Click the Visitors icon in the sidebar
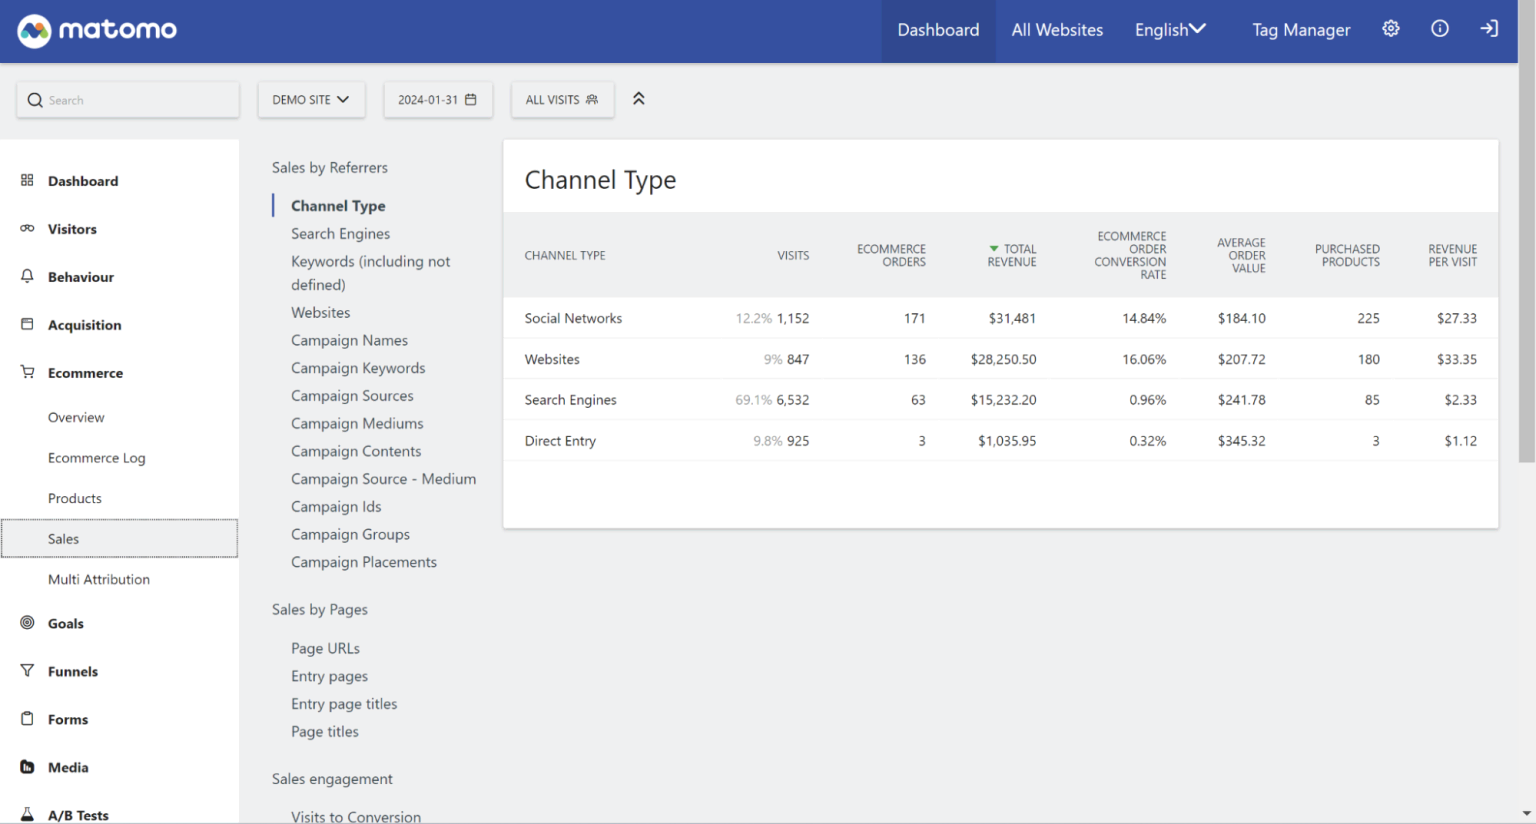Image resolution: width=1536 pixels, height=824 pixels. tap(25, 228)
